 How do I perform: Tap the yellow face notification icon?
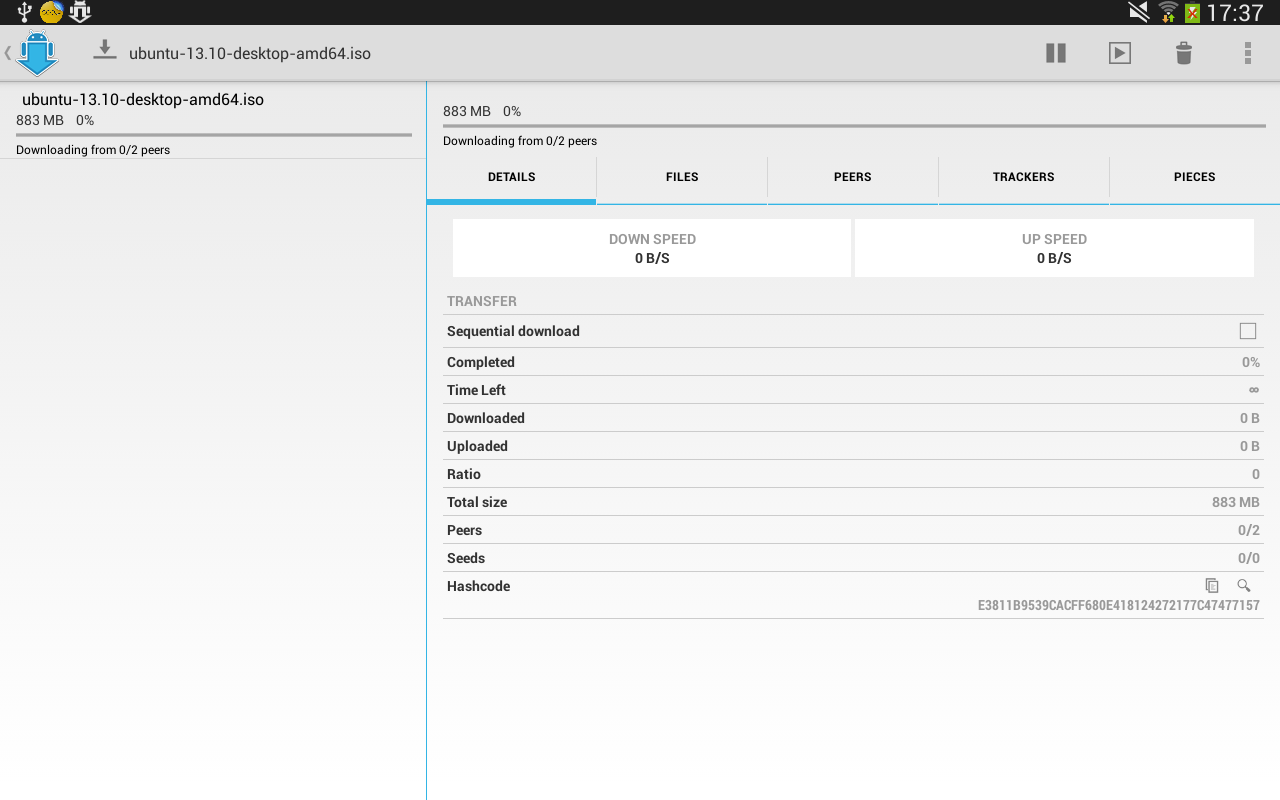coord(51,12)
